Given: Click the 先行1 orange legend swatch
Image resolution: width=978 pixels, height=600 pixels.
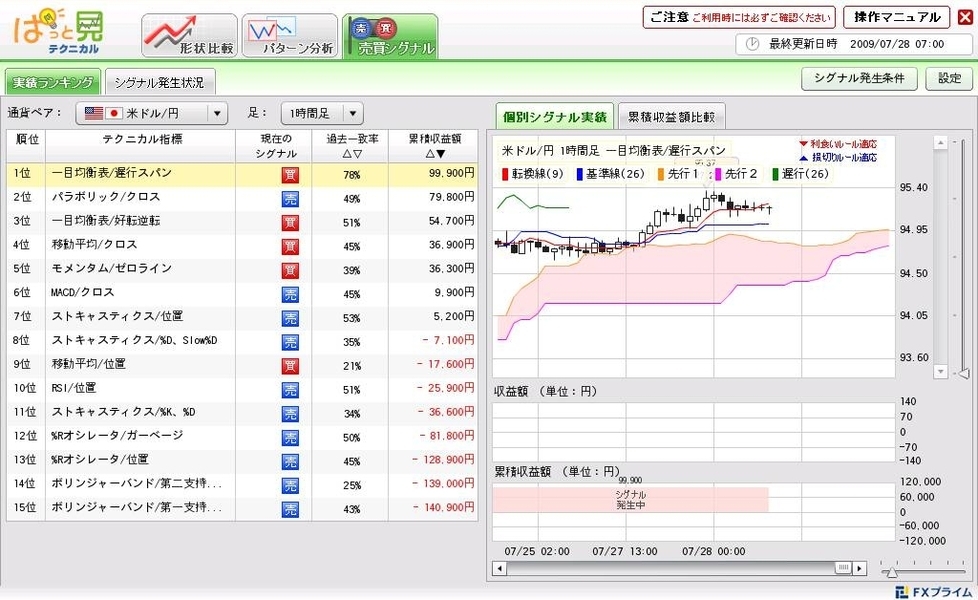Looking at the screenshot, I should coord(661,174).
